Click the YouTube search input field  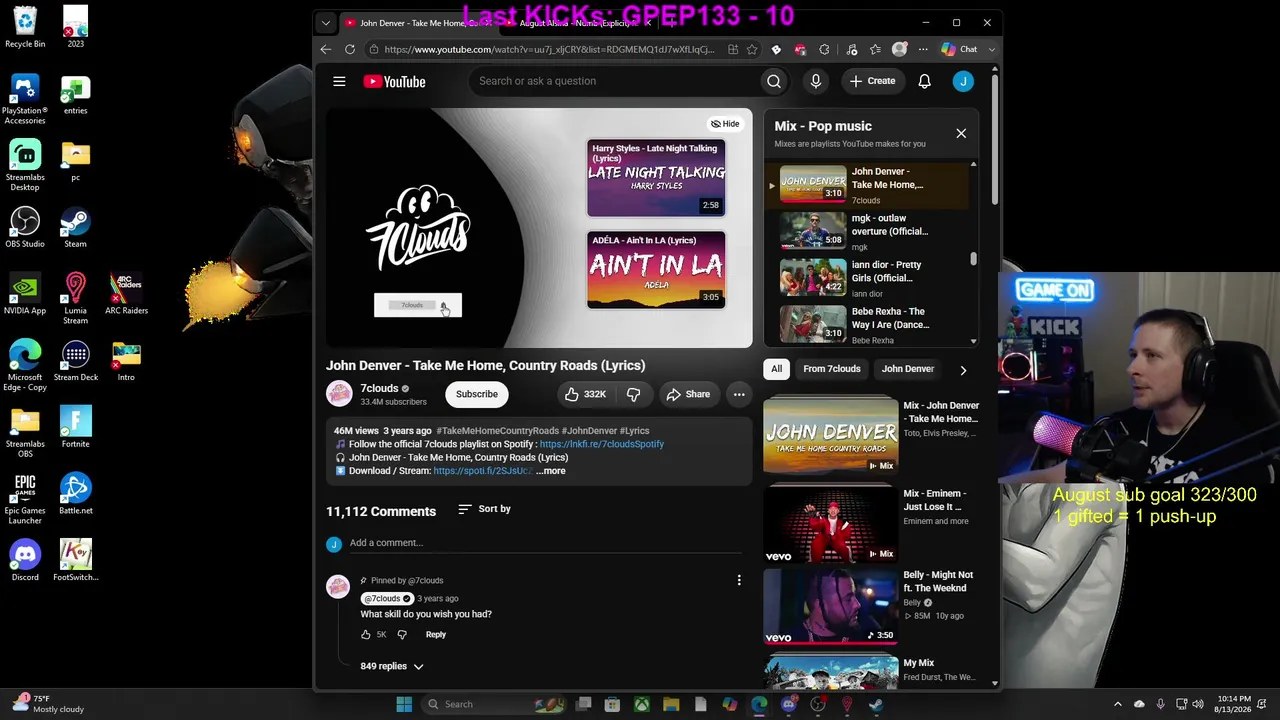615,81
